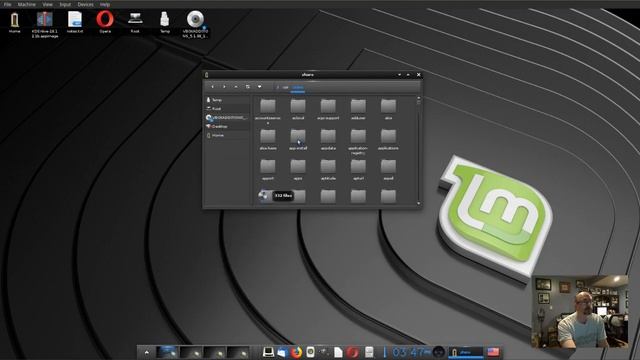Click the US flag keyboard layout indicator

point(493,352)
